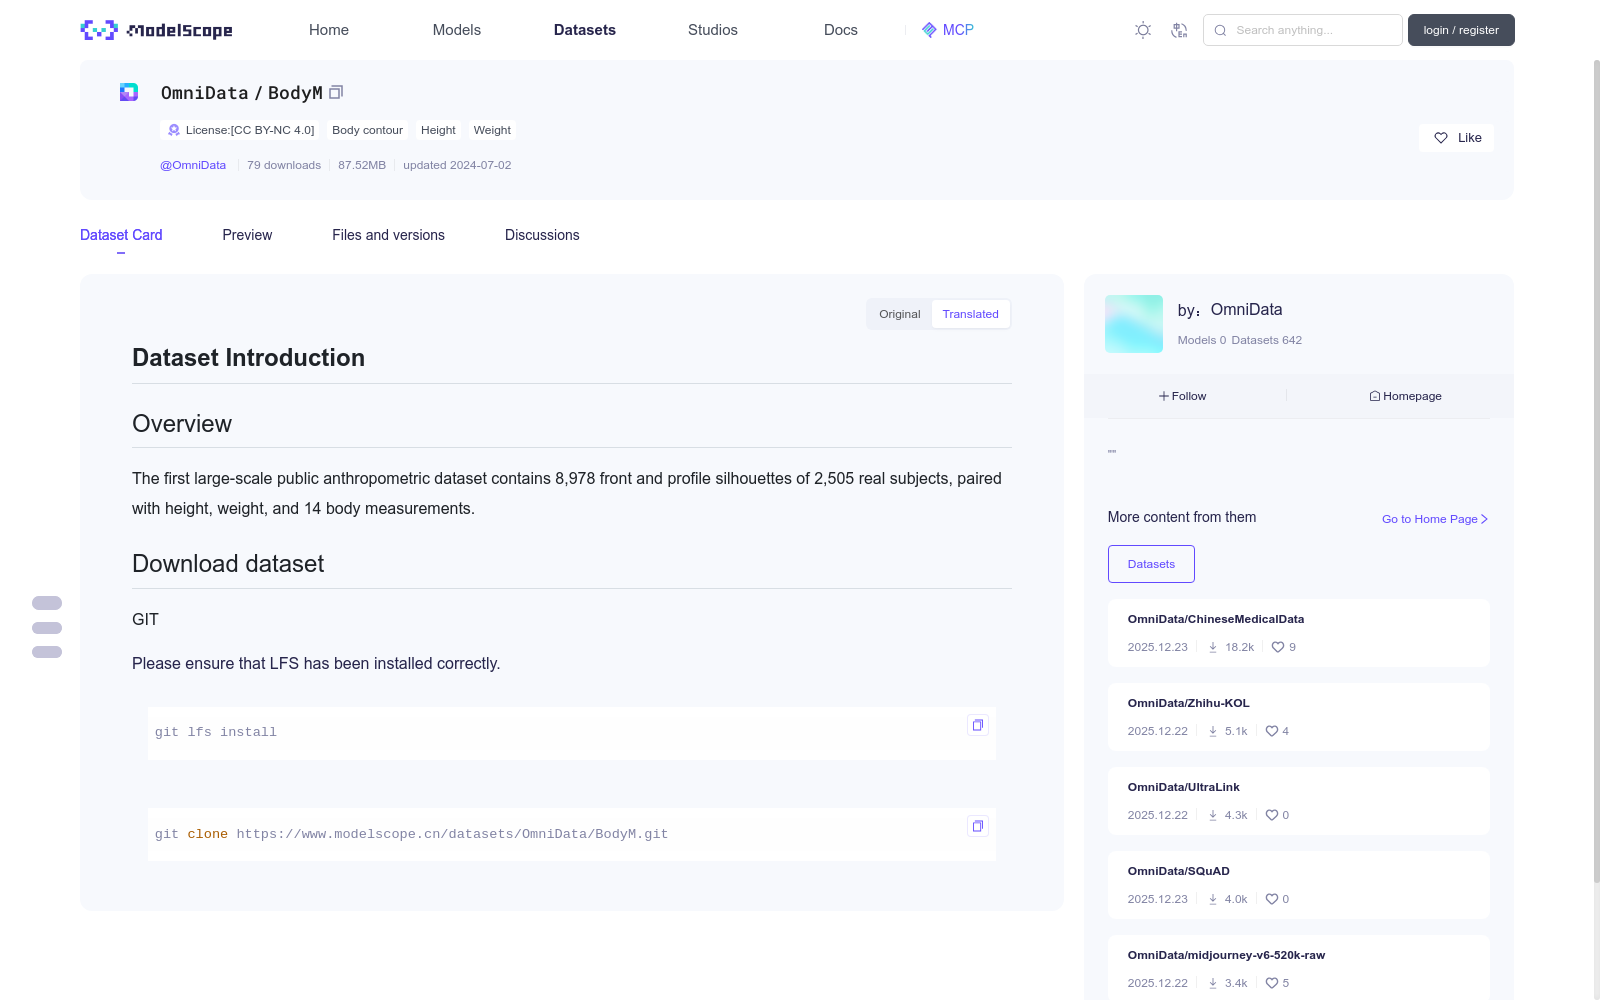Copy the dataset name OmniData/BodyM
The height and width of the screenshot is (1000, 1600).
point(336,92)
